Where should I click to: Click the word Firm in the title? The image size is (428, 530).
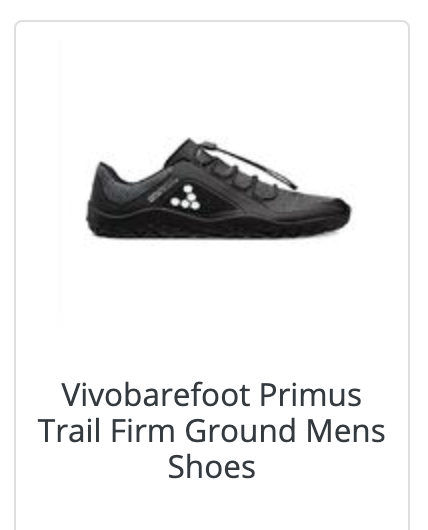click(143, 431)
